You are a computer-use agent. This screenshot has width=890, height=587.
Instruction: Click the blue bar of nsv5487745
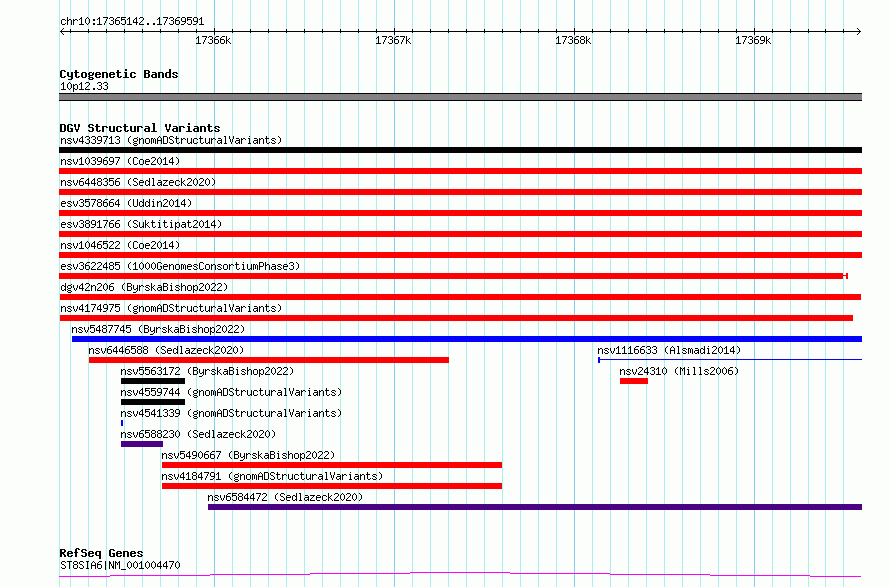click(x=467, y=339)
